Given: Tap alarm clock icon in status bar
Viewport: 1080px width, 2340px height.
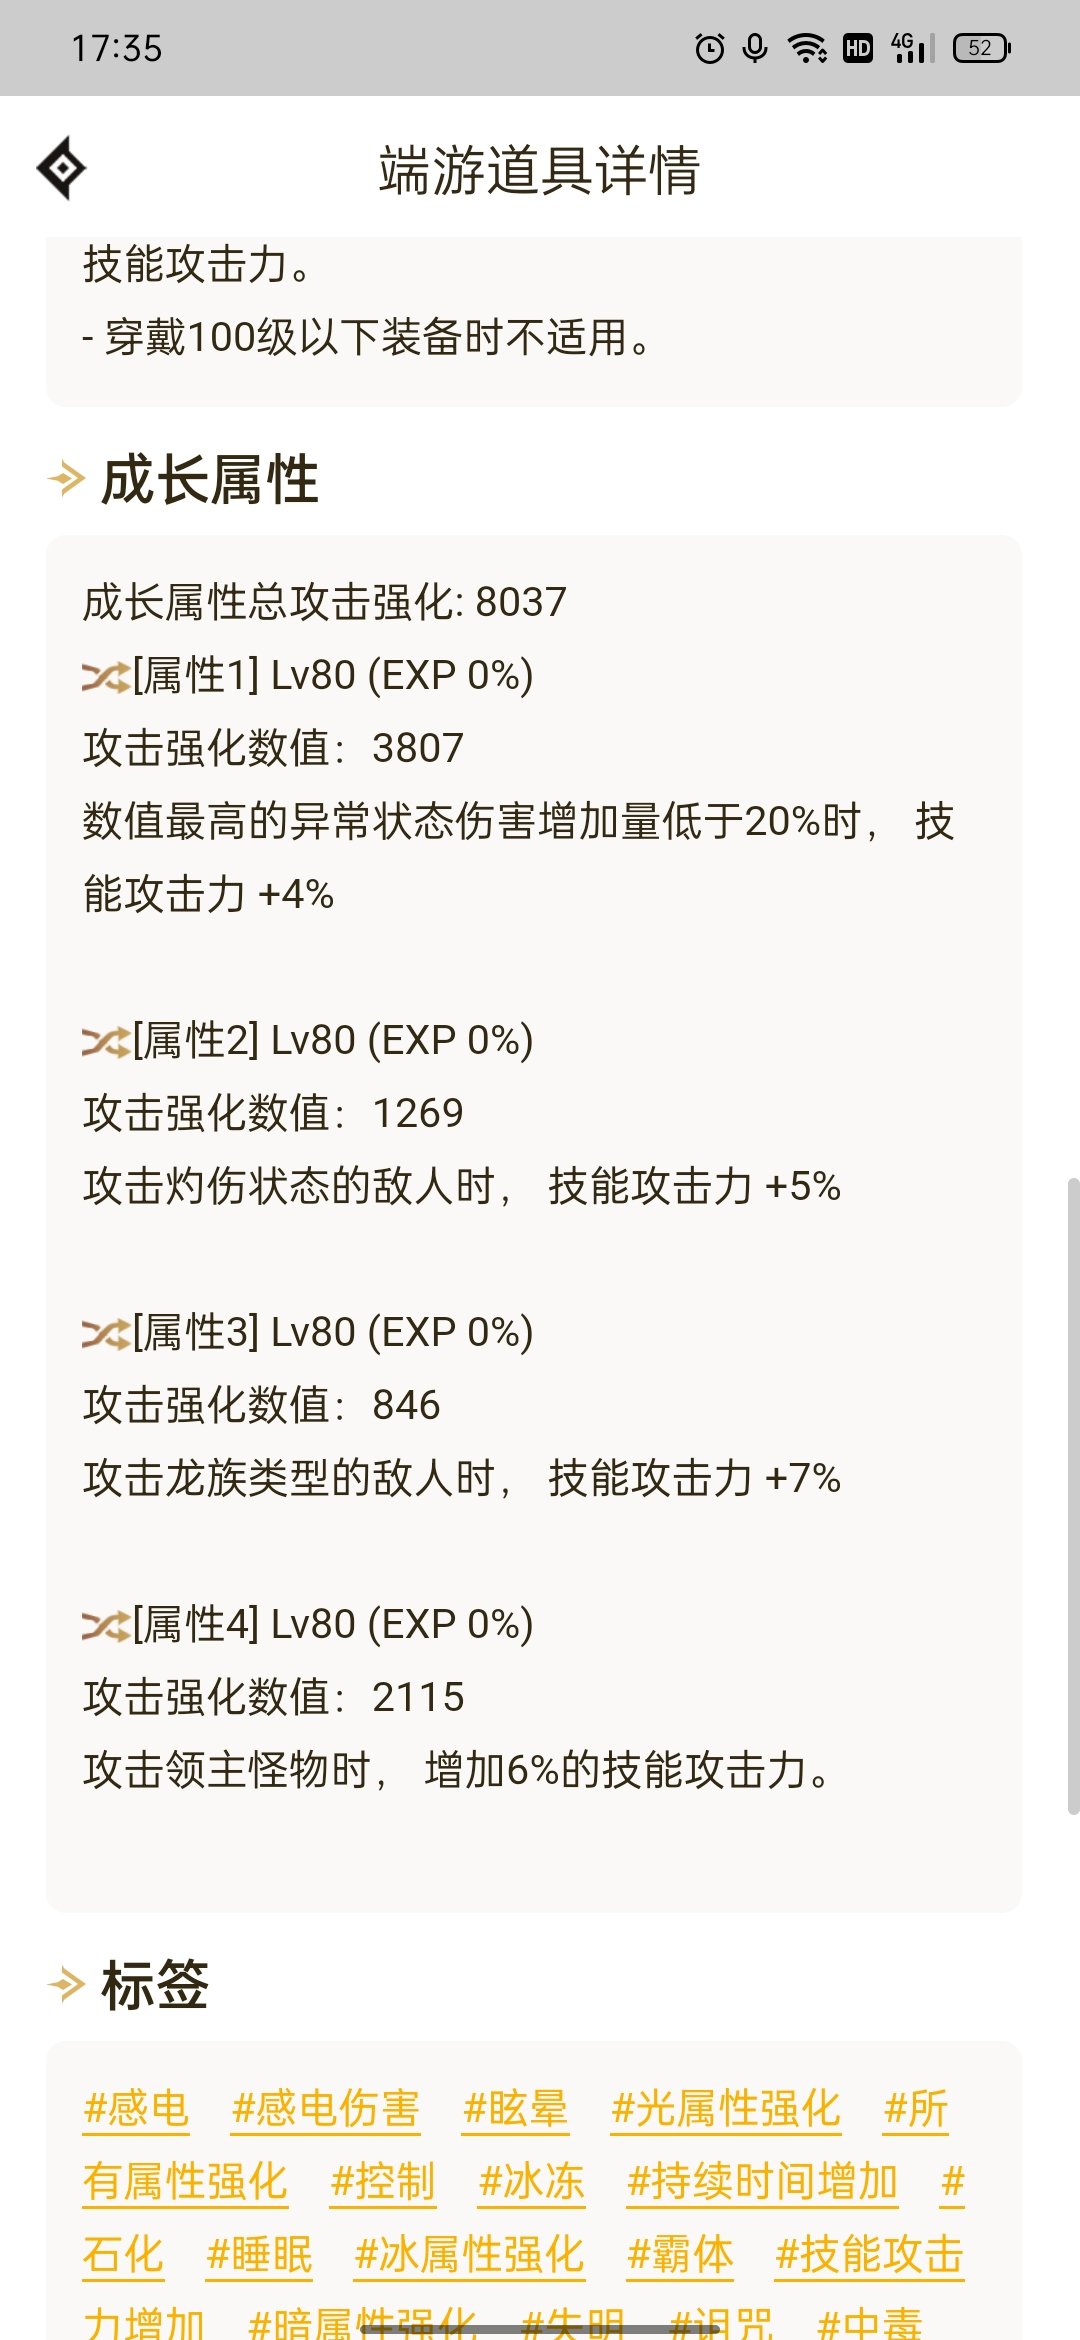Looking at the screenshot, I should click(710, 48).
